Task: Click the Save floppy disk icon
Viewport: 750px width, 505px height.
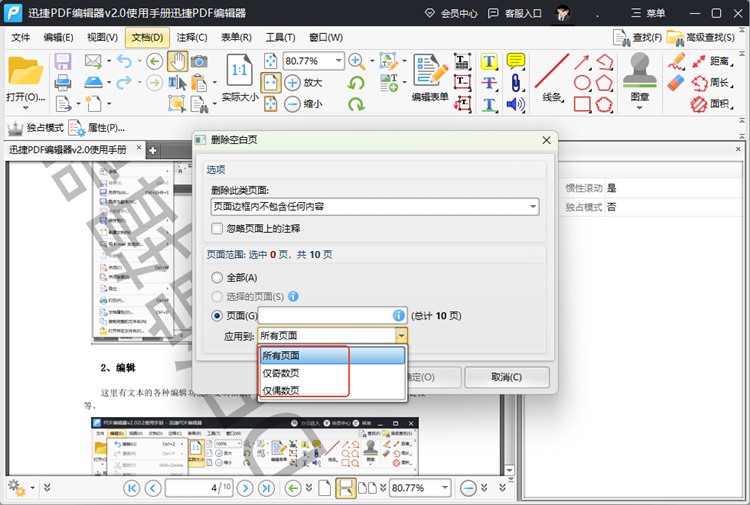Action: 63,61
